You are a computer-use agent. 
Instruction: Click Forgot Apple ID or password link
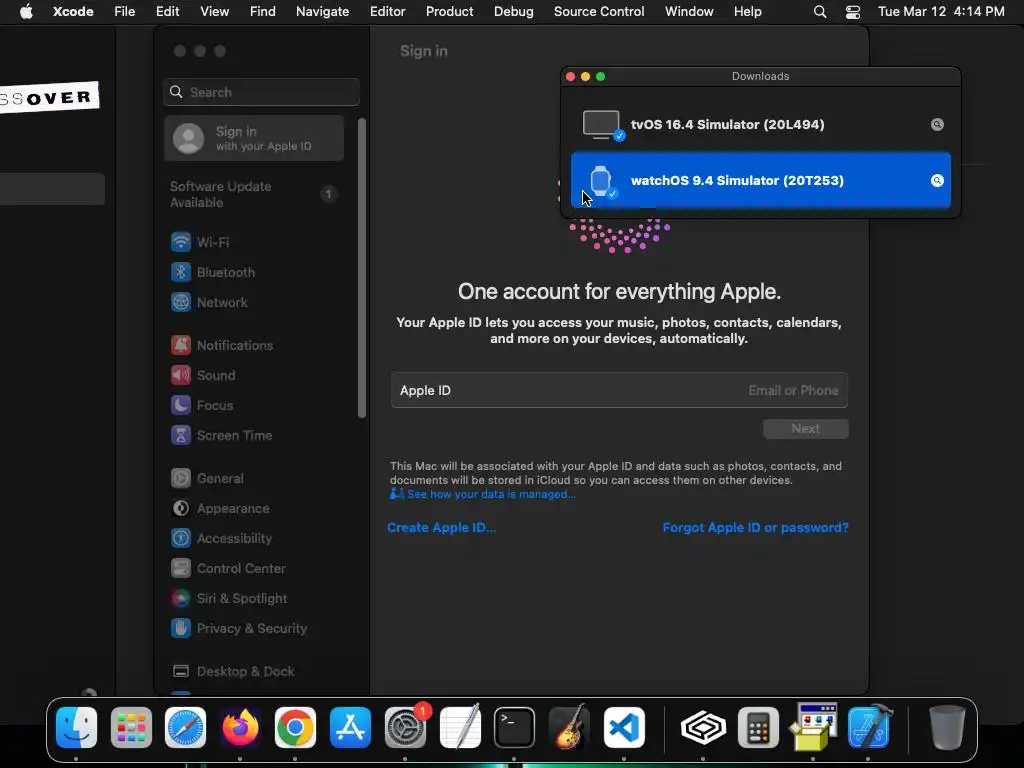coord(756,528)
